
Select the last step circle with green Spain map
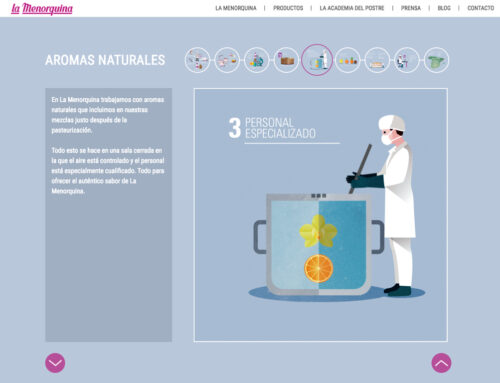(x=436, y=60)
